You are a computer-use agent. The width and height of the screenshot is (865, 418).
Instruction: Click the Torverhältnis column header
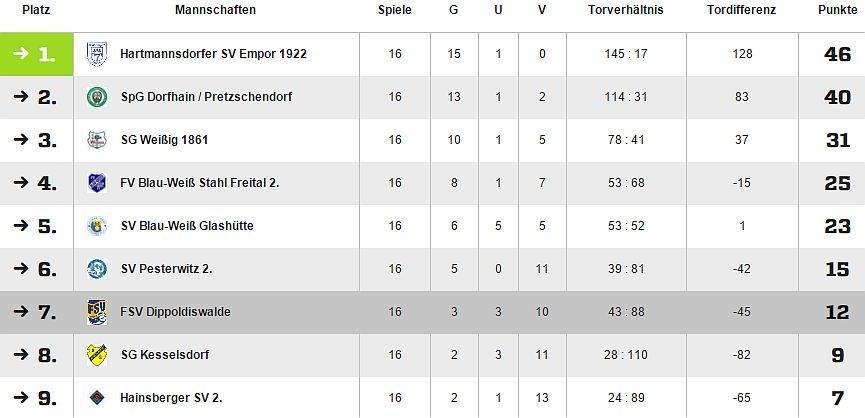(626, 10)
